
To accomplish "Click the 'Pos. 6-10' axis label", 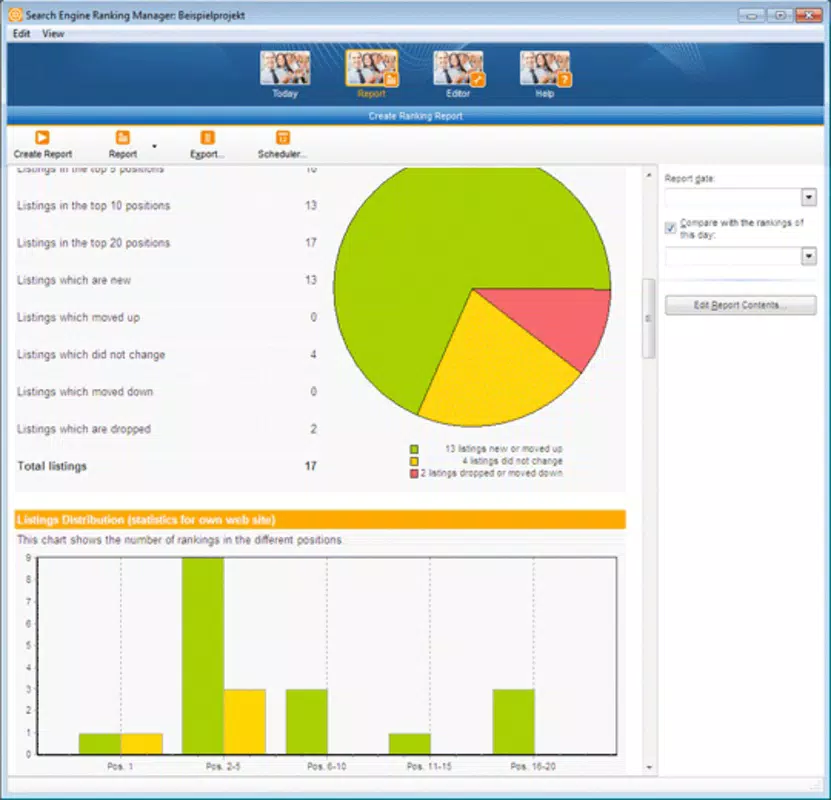I will (x=326, y=766).
